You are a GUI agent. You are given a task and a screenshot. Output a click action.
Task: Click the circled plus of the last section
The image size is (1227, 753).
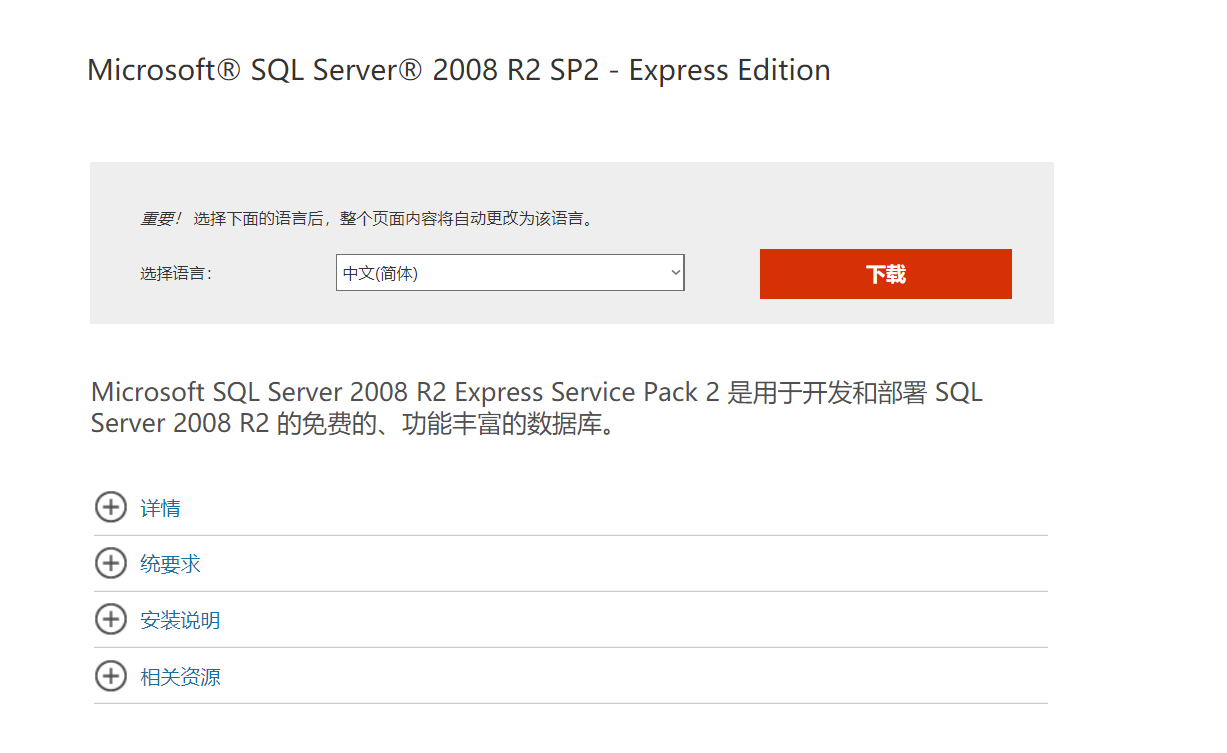point(111,676)
